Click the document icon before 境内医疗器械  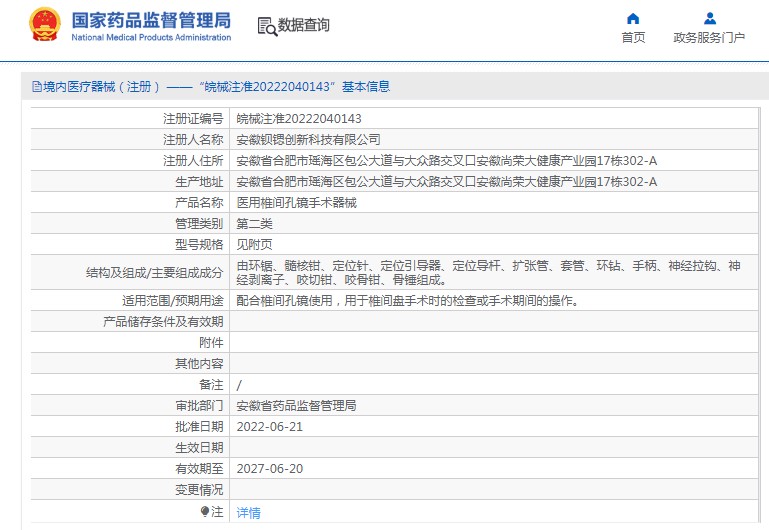coord(36,87)
